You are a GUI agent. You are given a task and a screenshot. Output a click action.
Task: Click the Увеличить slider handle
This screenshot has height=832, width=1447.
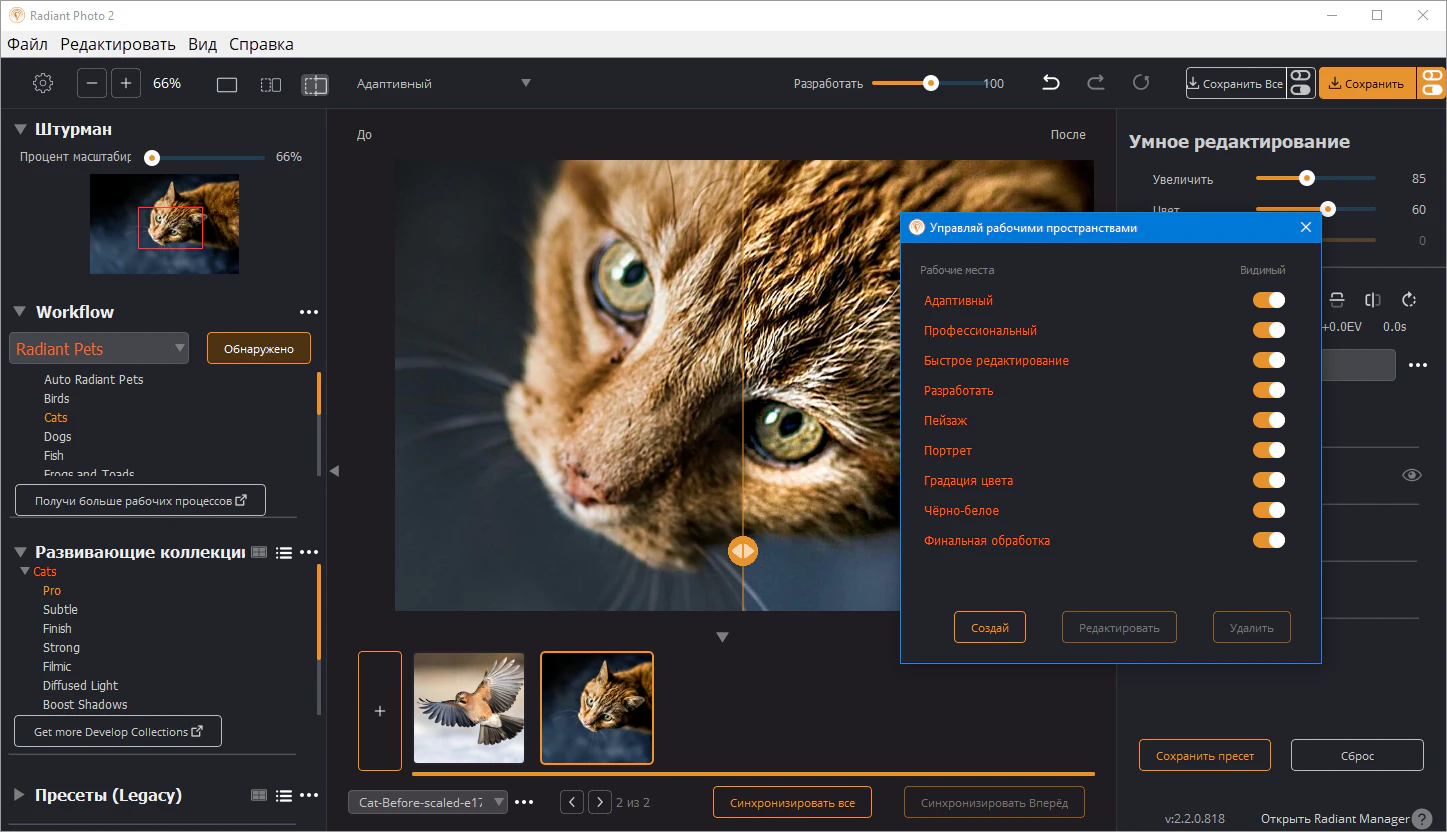click(x=1306, y=178)
